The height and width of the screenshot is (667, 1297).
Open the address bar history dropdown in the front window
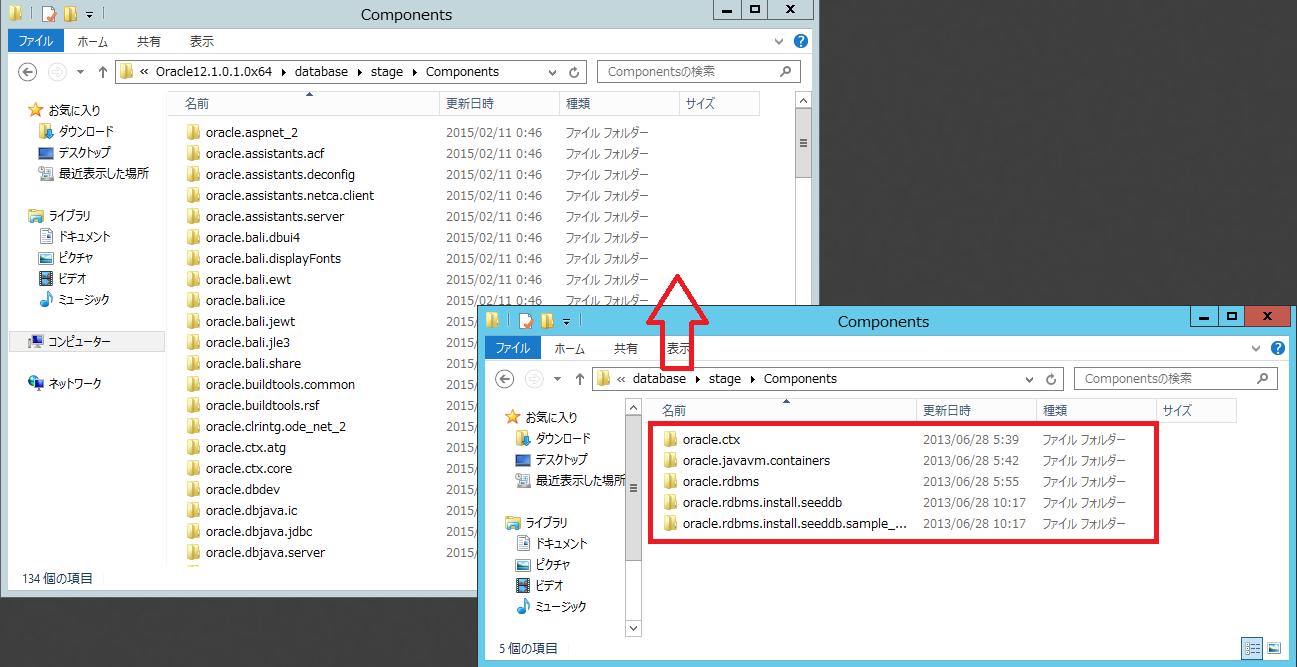[x=1030, y=379]
